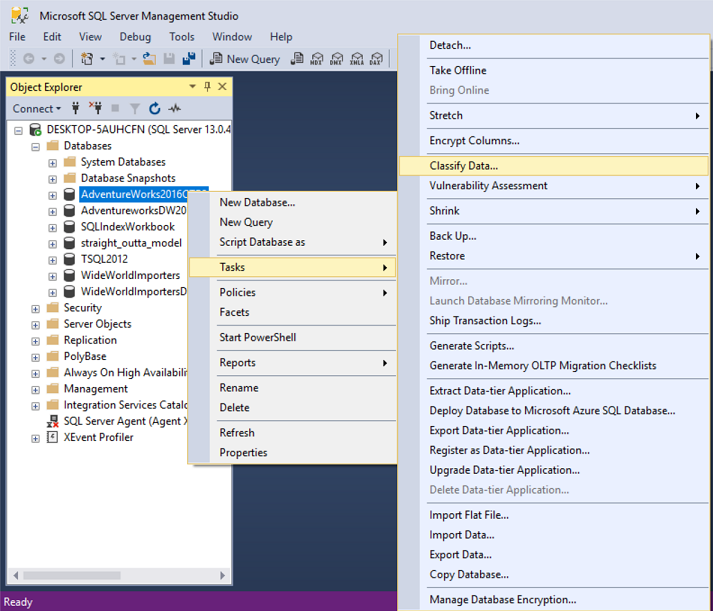Click the Filter icon in Object Explorer

click(135, 109)
